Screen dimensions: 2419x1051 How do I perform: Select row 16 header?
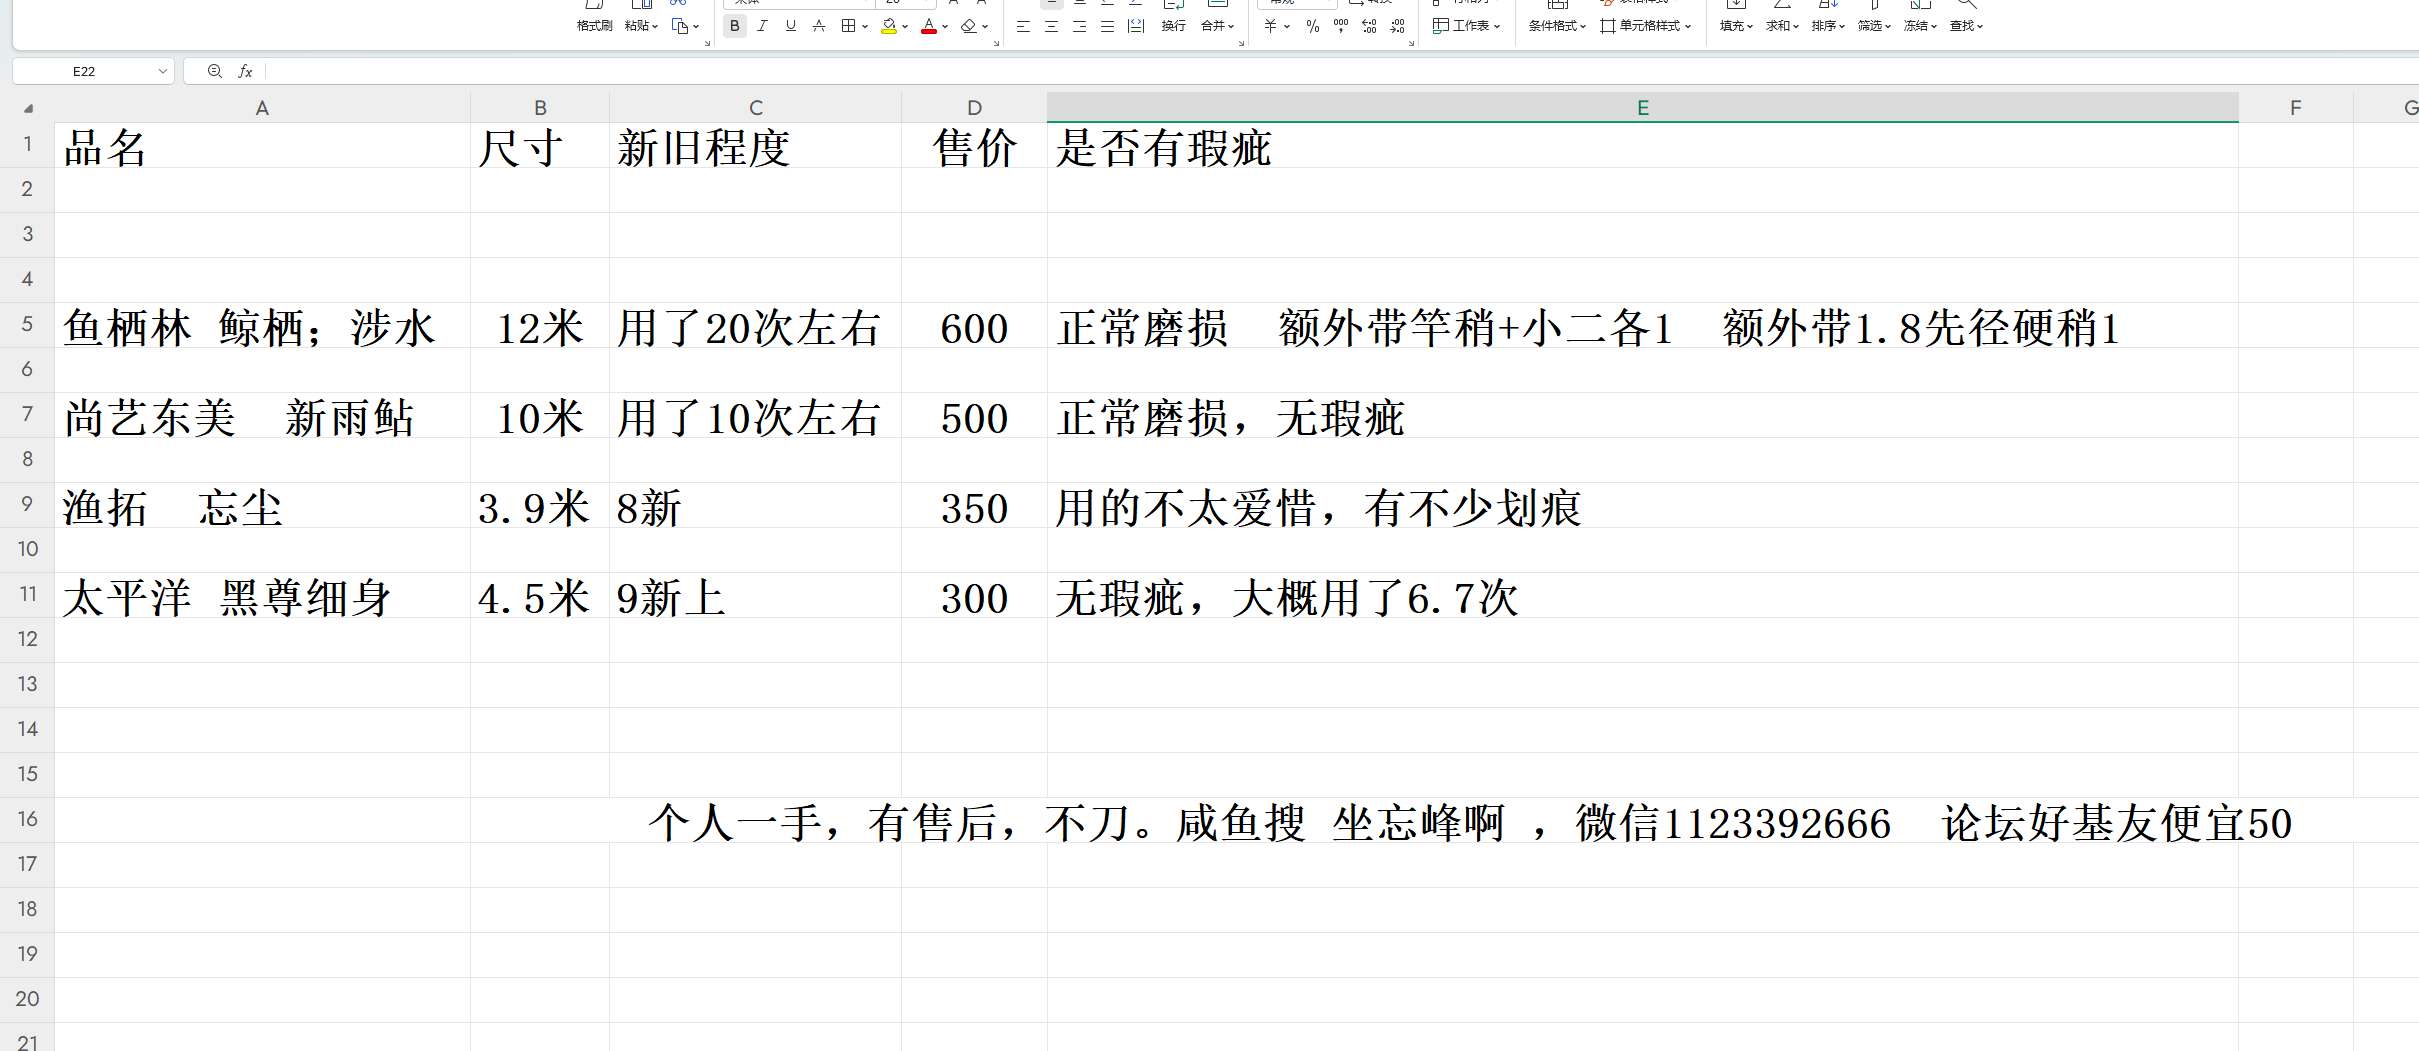pyautogui.click(x=27, y=819)
